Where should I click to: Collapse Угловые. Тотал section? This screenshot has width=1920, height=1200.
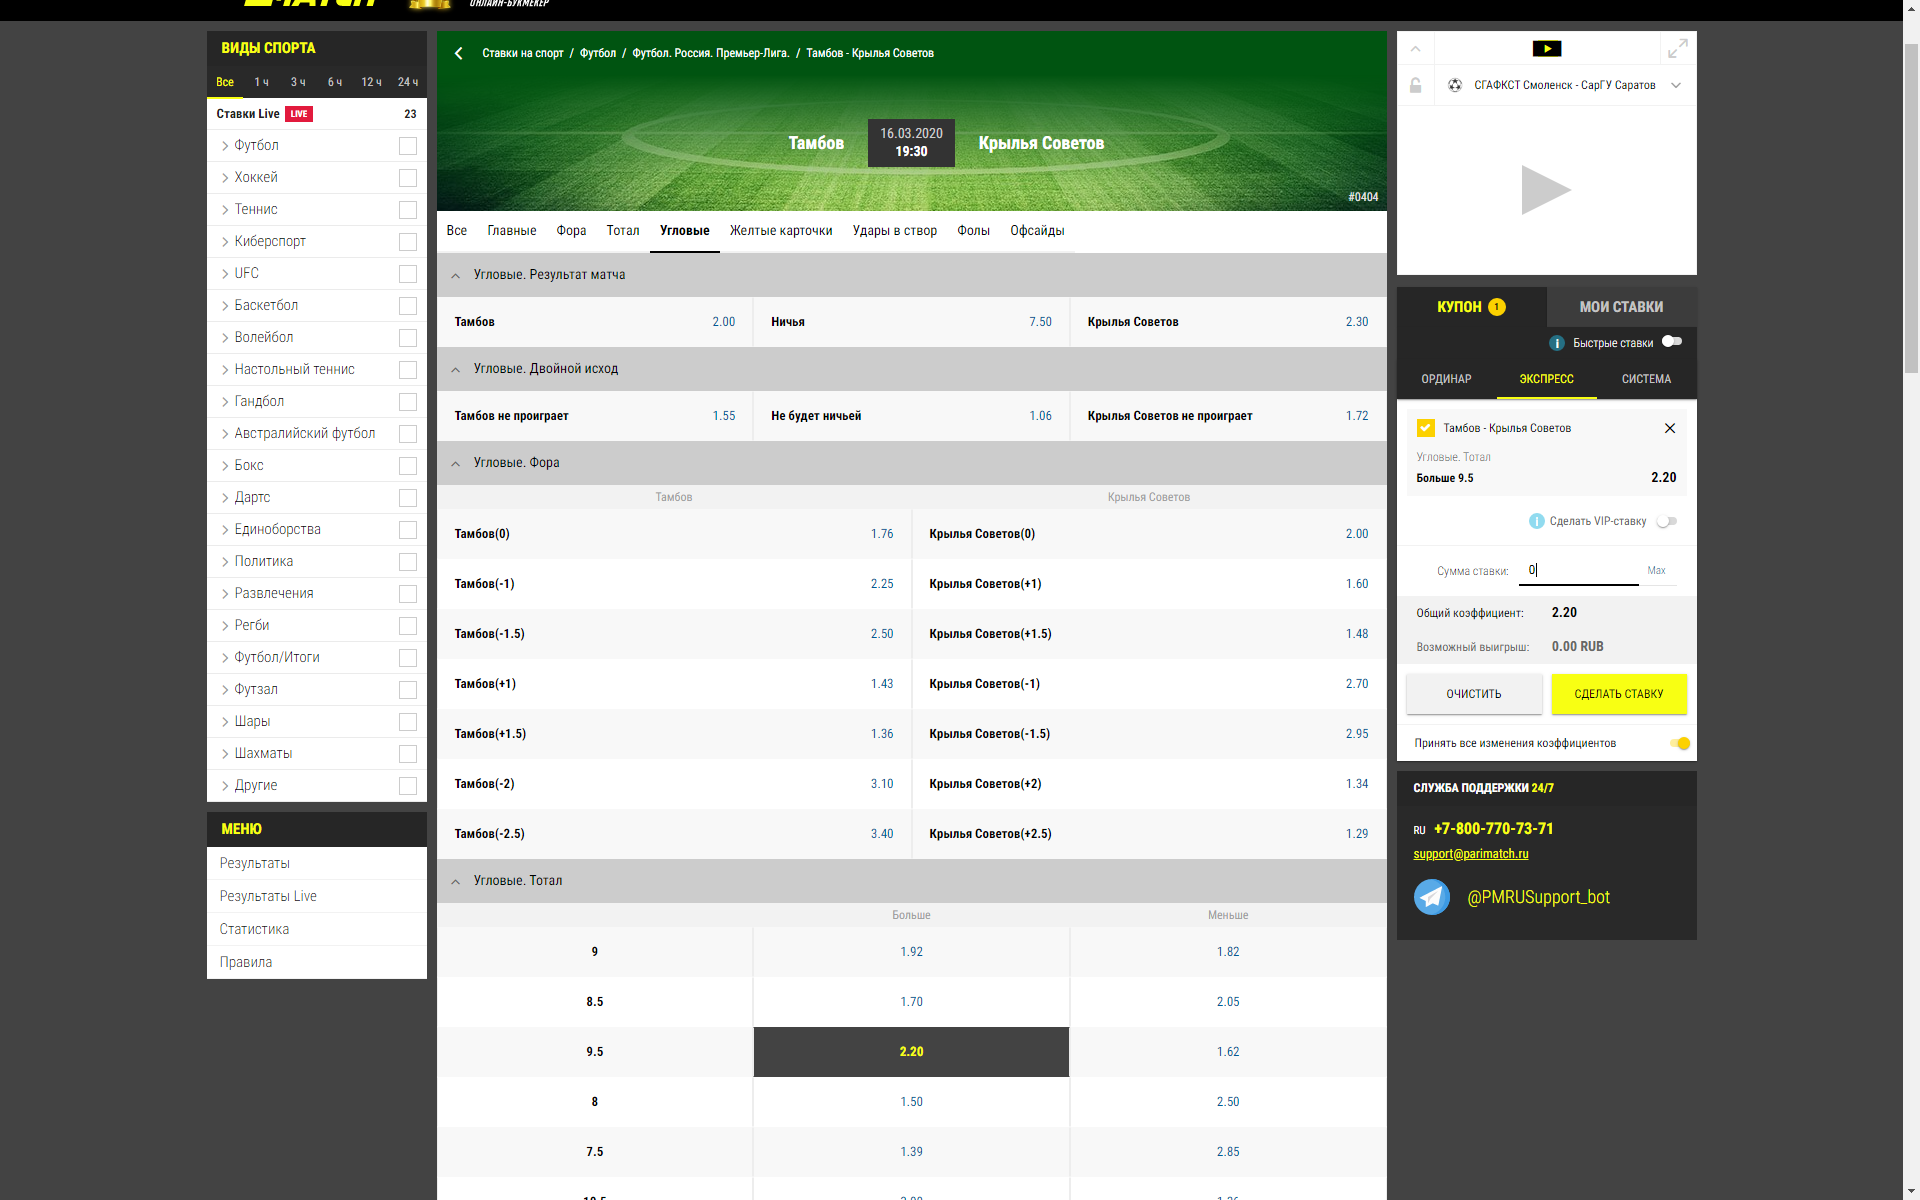456,881
